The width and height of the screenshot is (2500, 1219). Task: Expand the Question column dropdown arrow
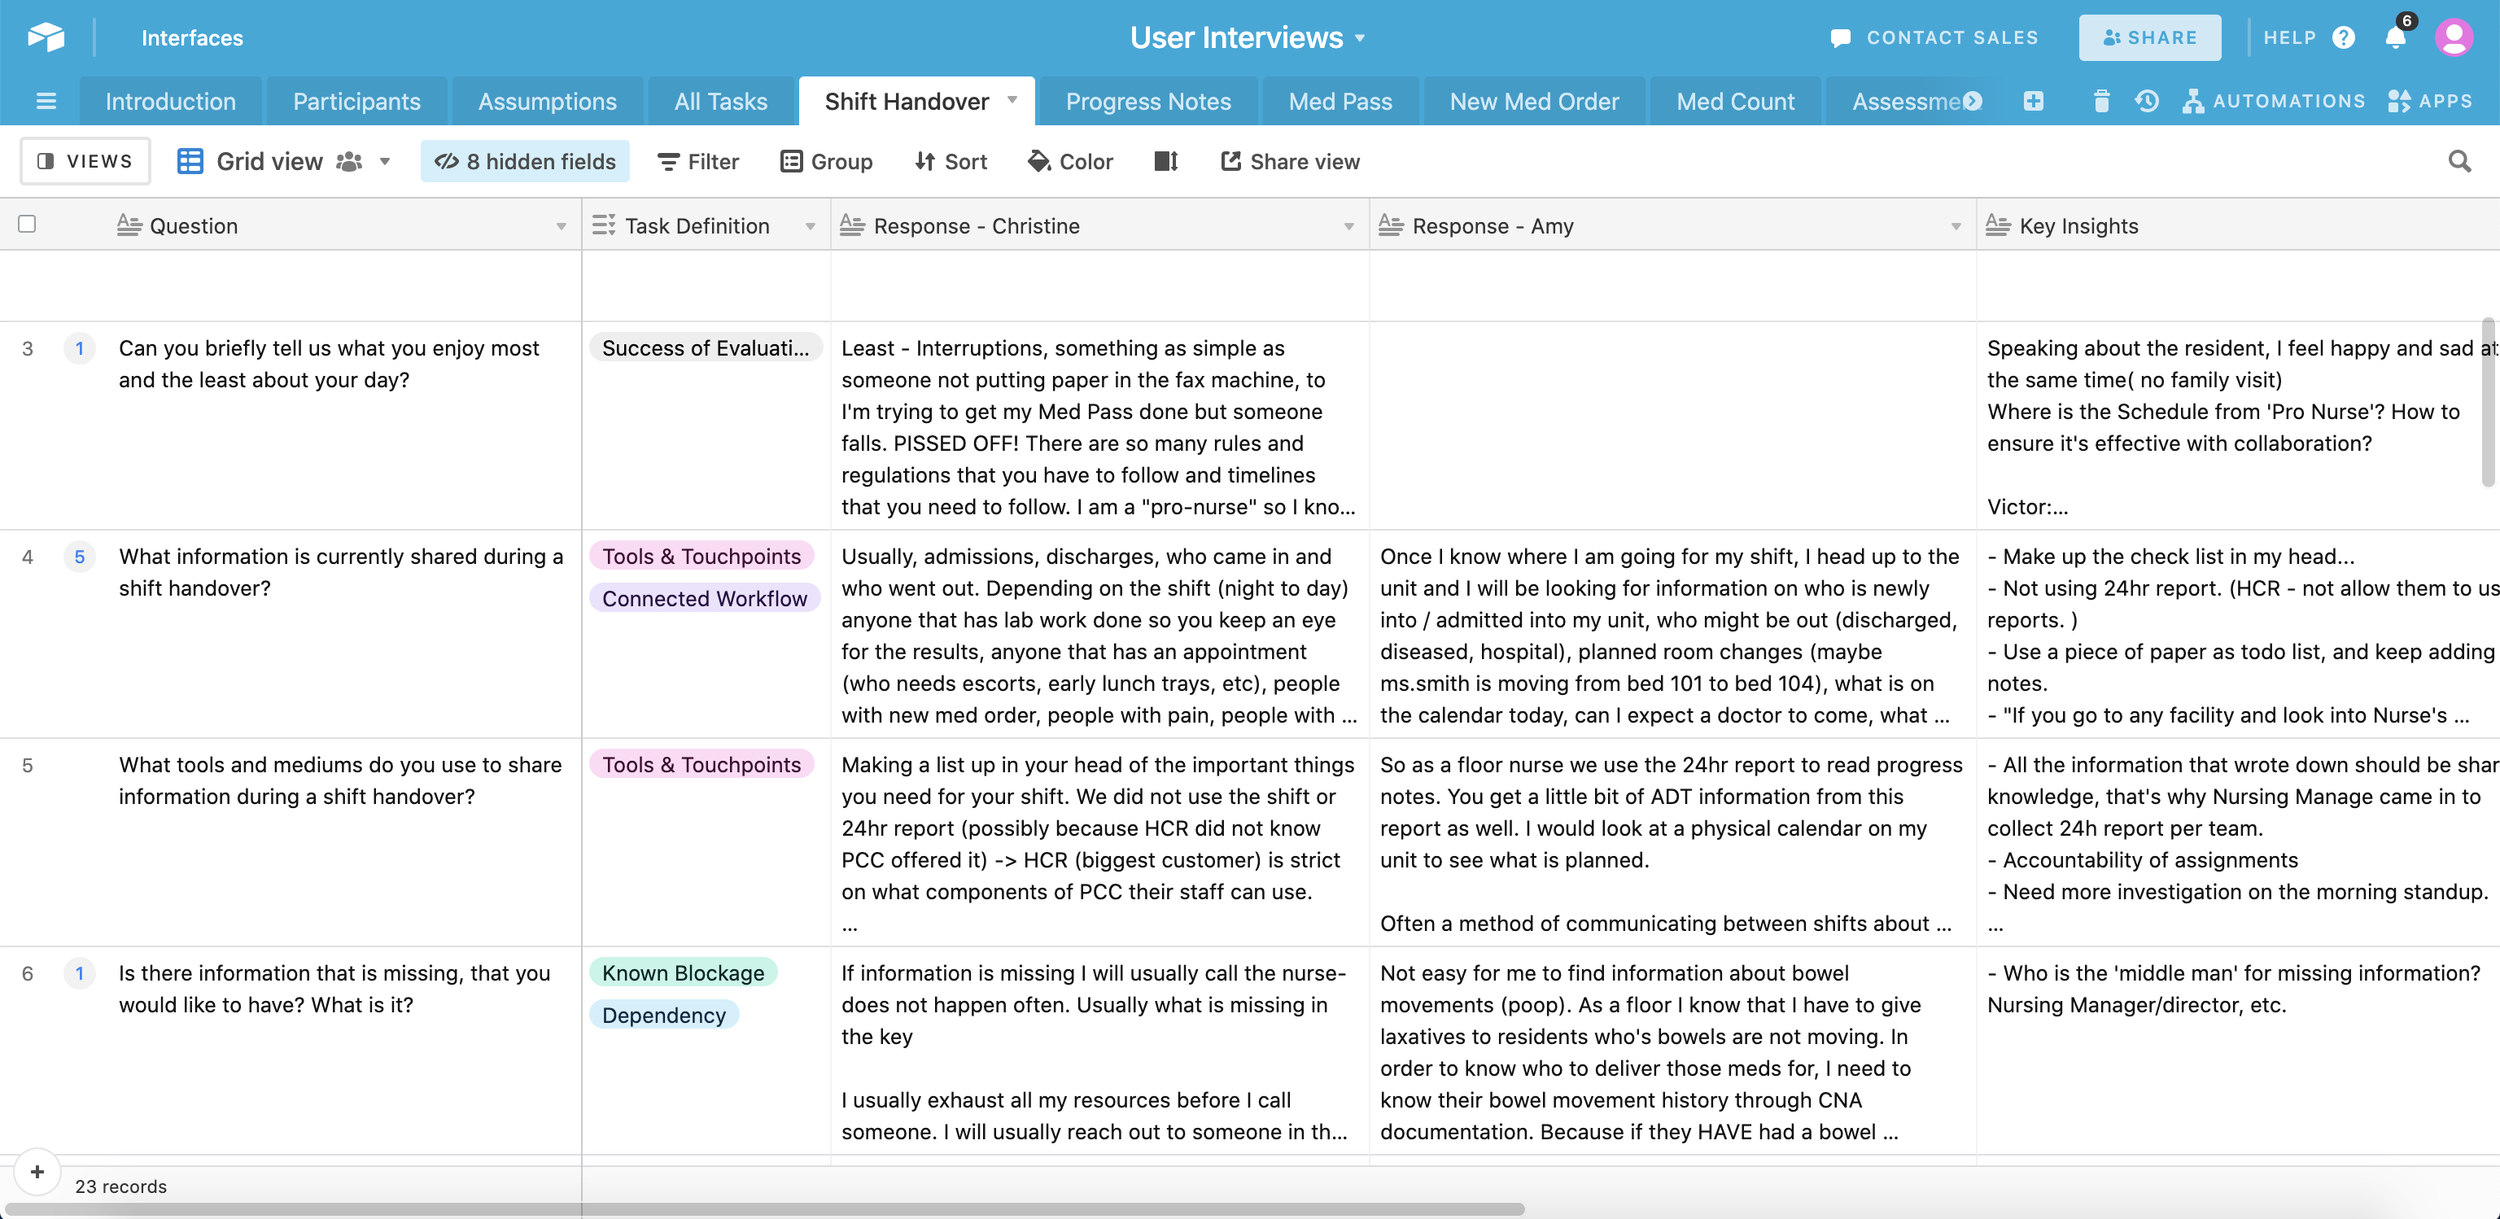[x=561, y=227]
